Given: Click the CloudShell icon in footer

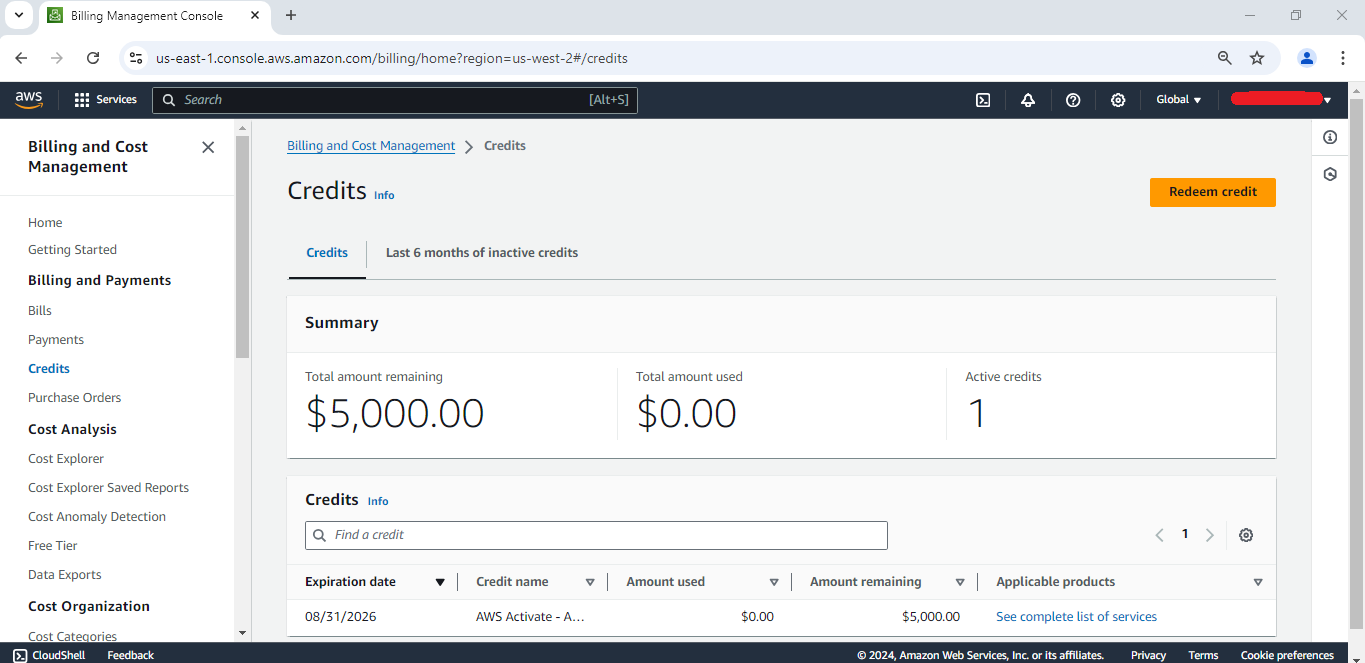Looking at the screenshot, I should click(20, 655).
